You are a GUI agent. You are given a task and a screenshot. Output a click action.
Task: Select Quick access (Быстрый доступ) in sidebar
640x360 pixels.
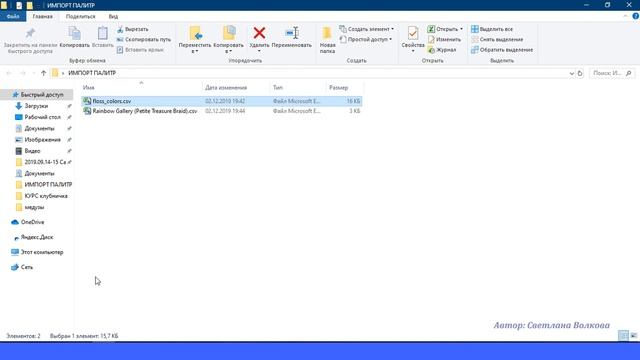(x=42, y=95)
